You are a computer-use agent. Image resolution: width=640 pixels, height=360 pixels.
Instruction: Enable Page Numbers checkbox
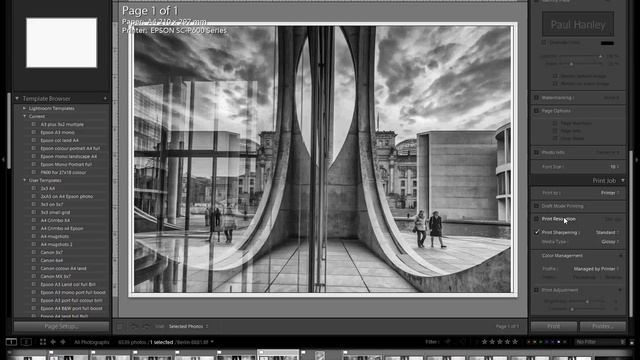tap(555, 123)
